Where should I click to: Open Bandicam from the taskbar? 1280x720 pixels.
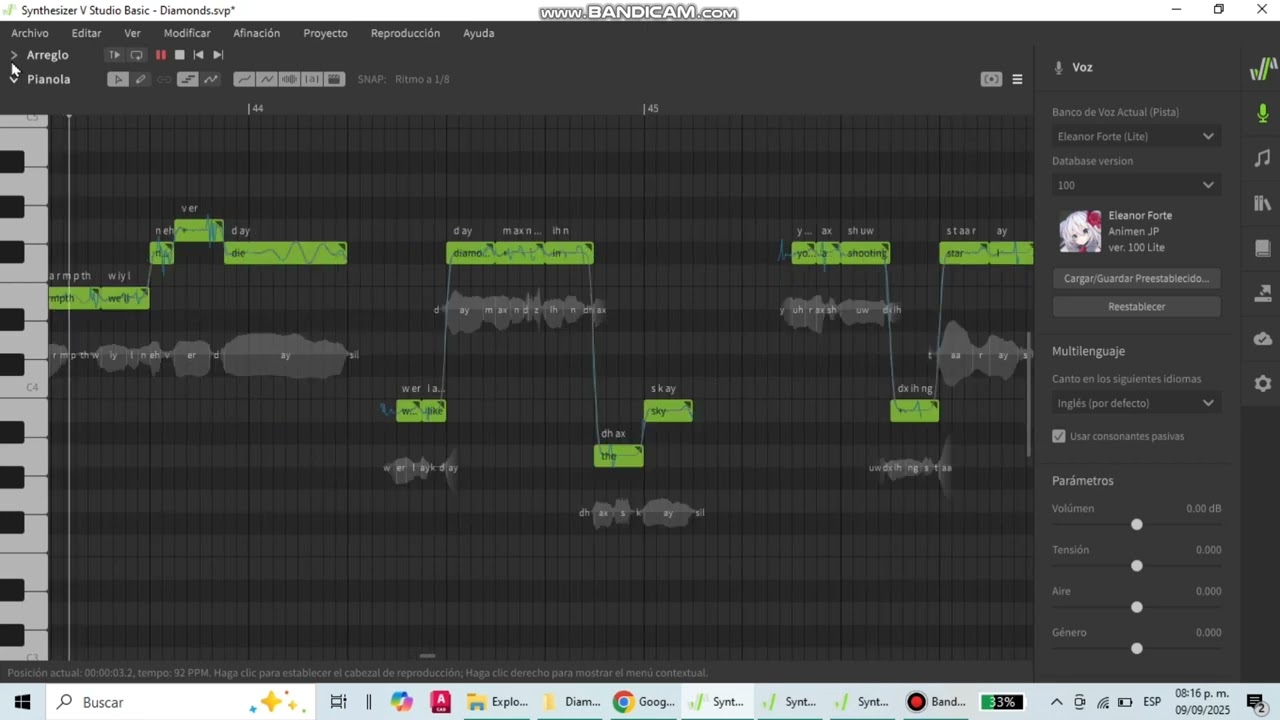[937, 702]
